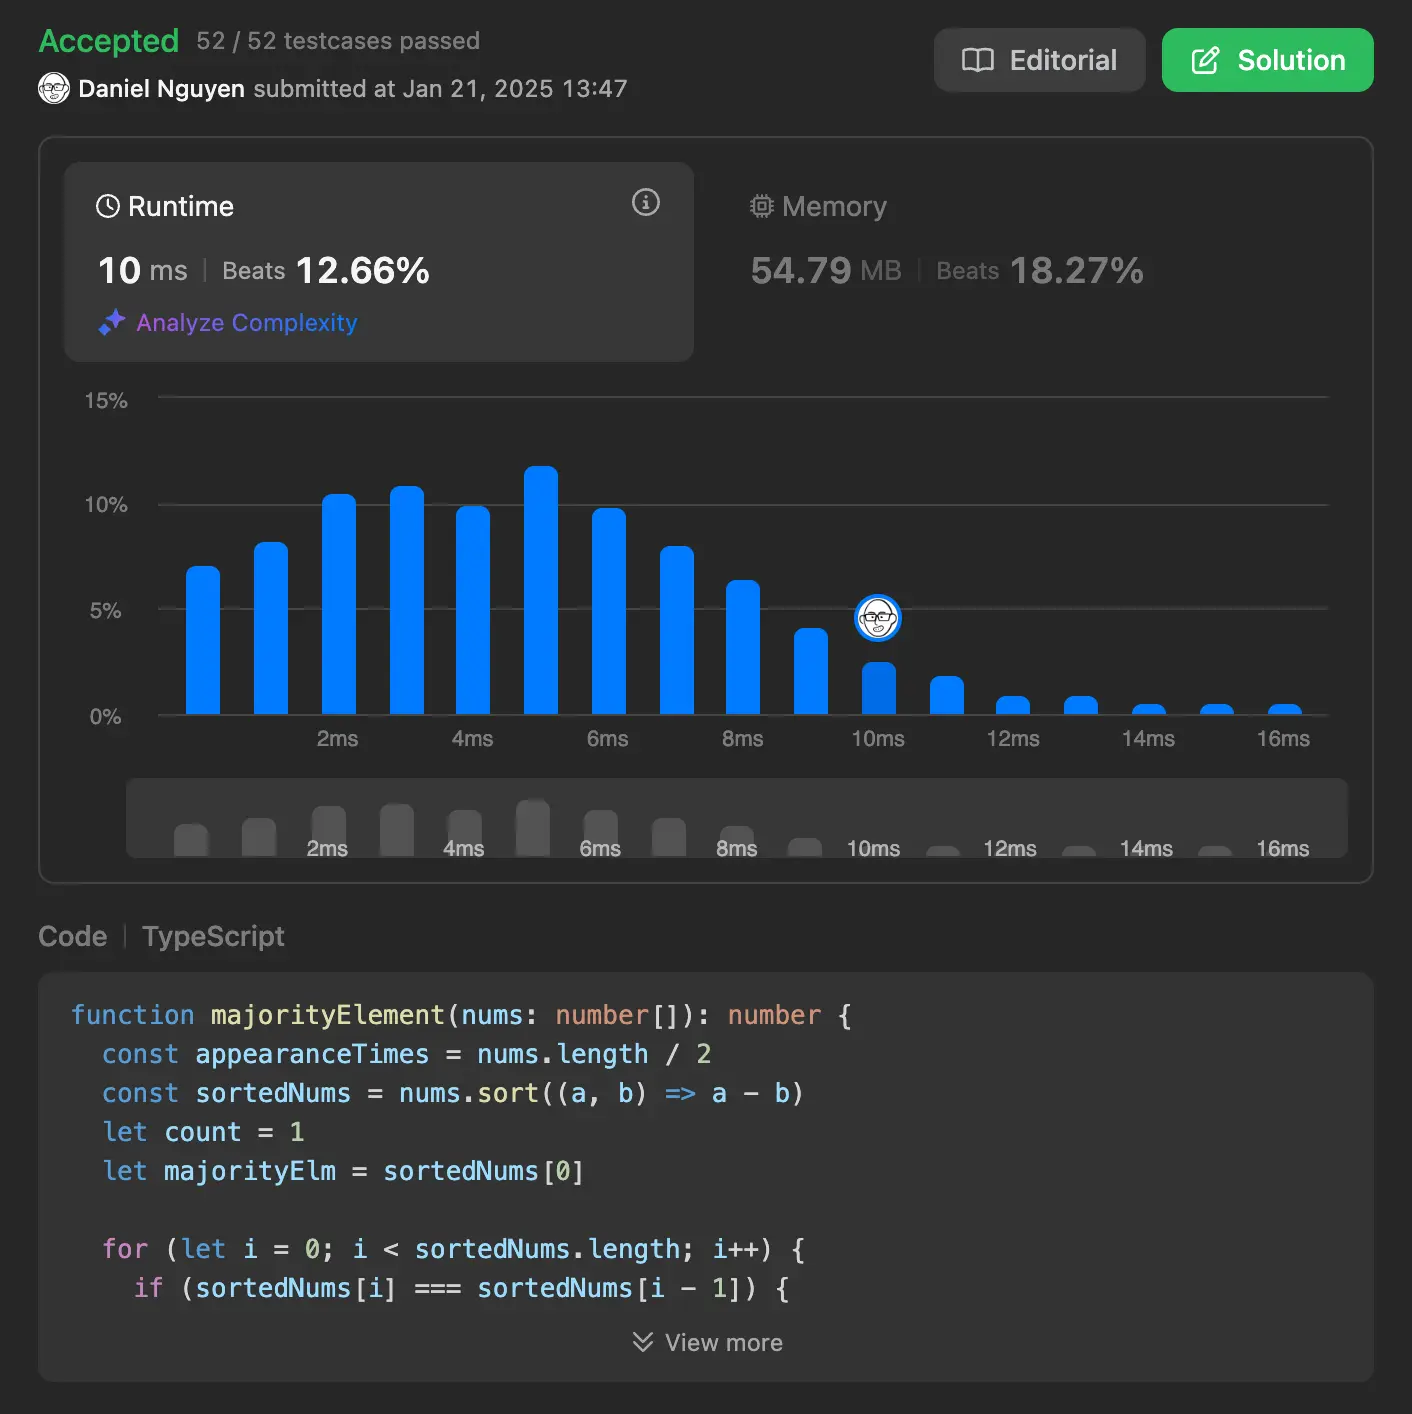Click the sparkle icon beside Analyze Complexity
The width and height of the screenshot is (1412, 1414).
point(111,322)
